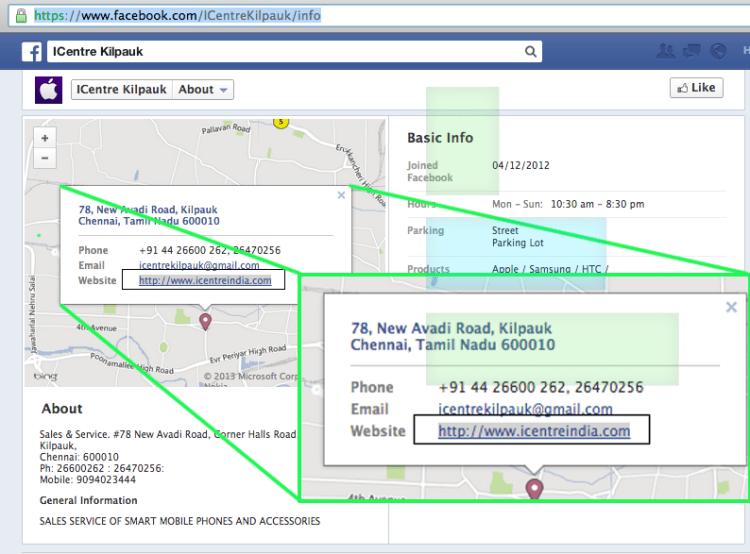
Task: Open the About dropdown menu
Action: 203,89
